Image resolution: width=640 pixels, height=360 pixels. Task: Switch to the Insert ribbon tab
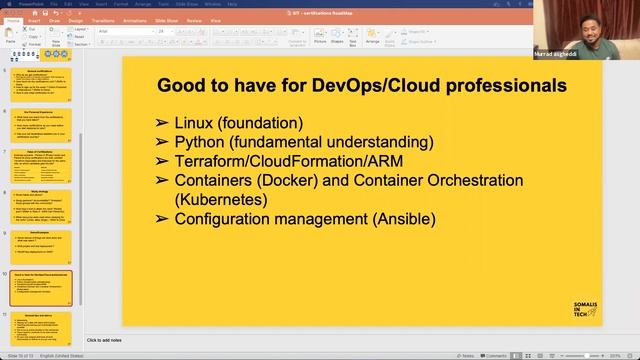click(34, 20)
